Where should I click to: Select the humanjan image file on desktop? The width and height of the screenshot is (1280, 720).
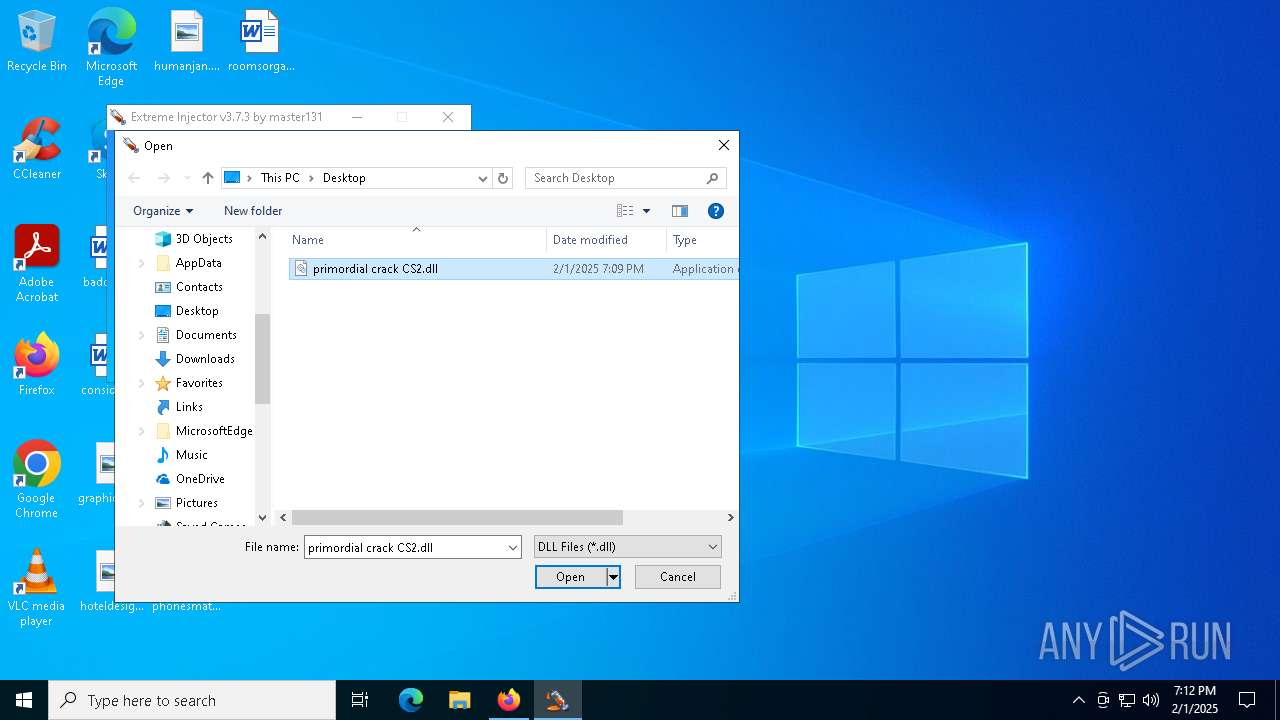[187, 42]
